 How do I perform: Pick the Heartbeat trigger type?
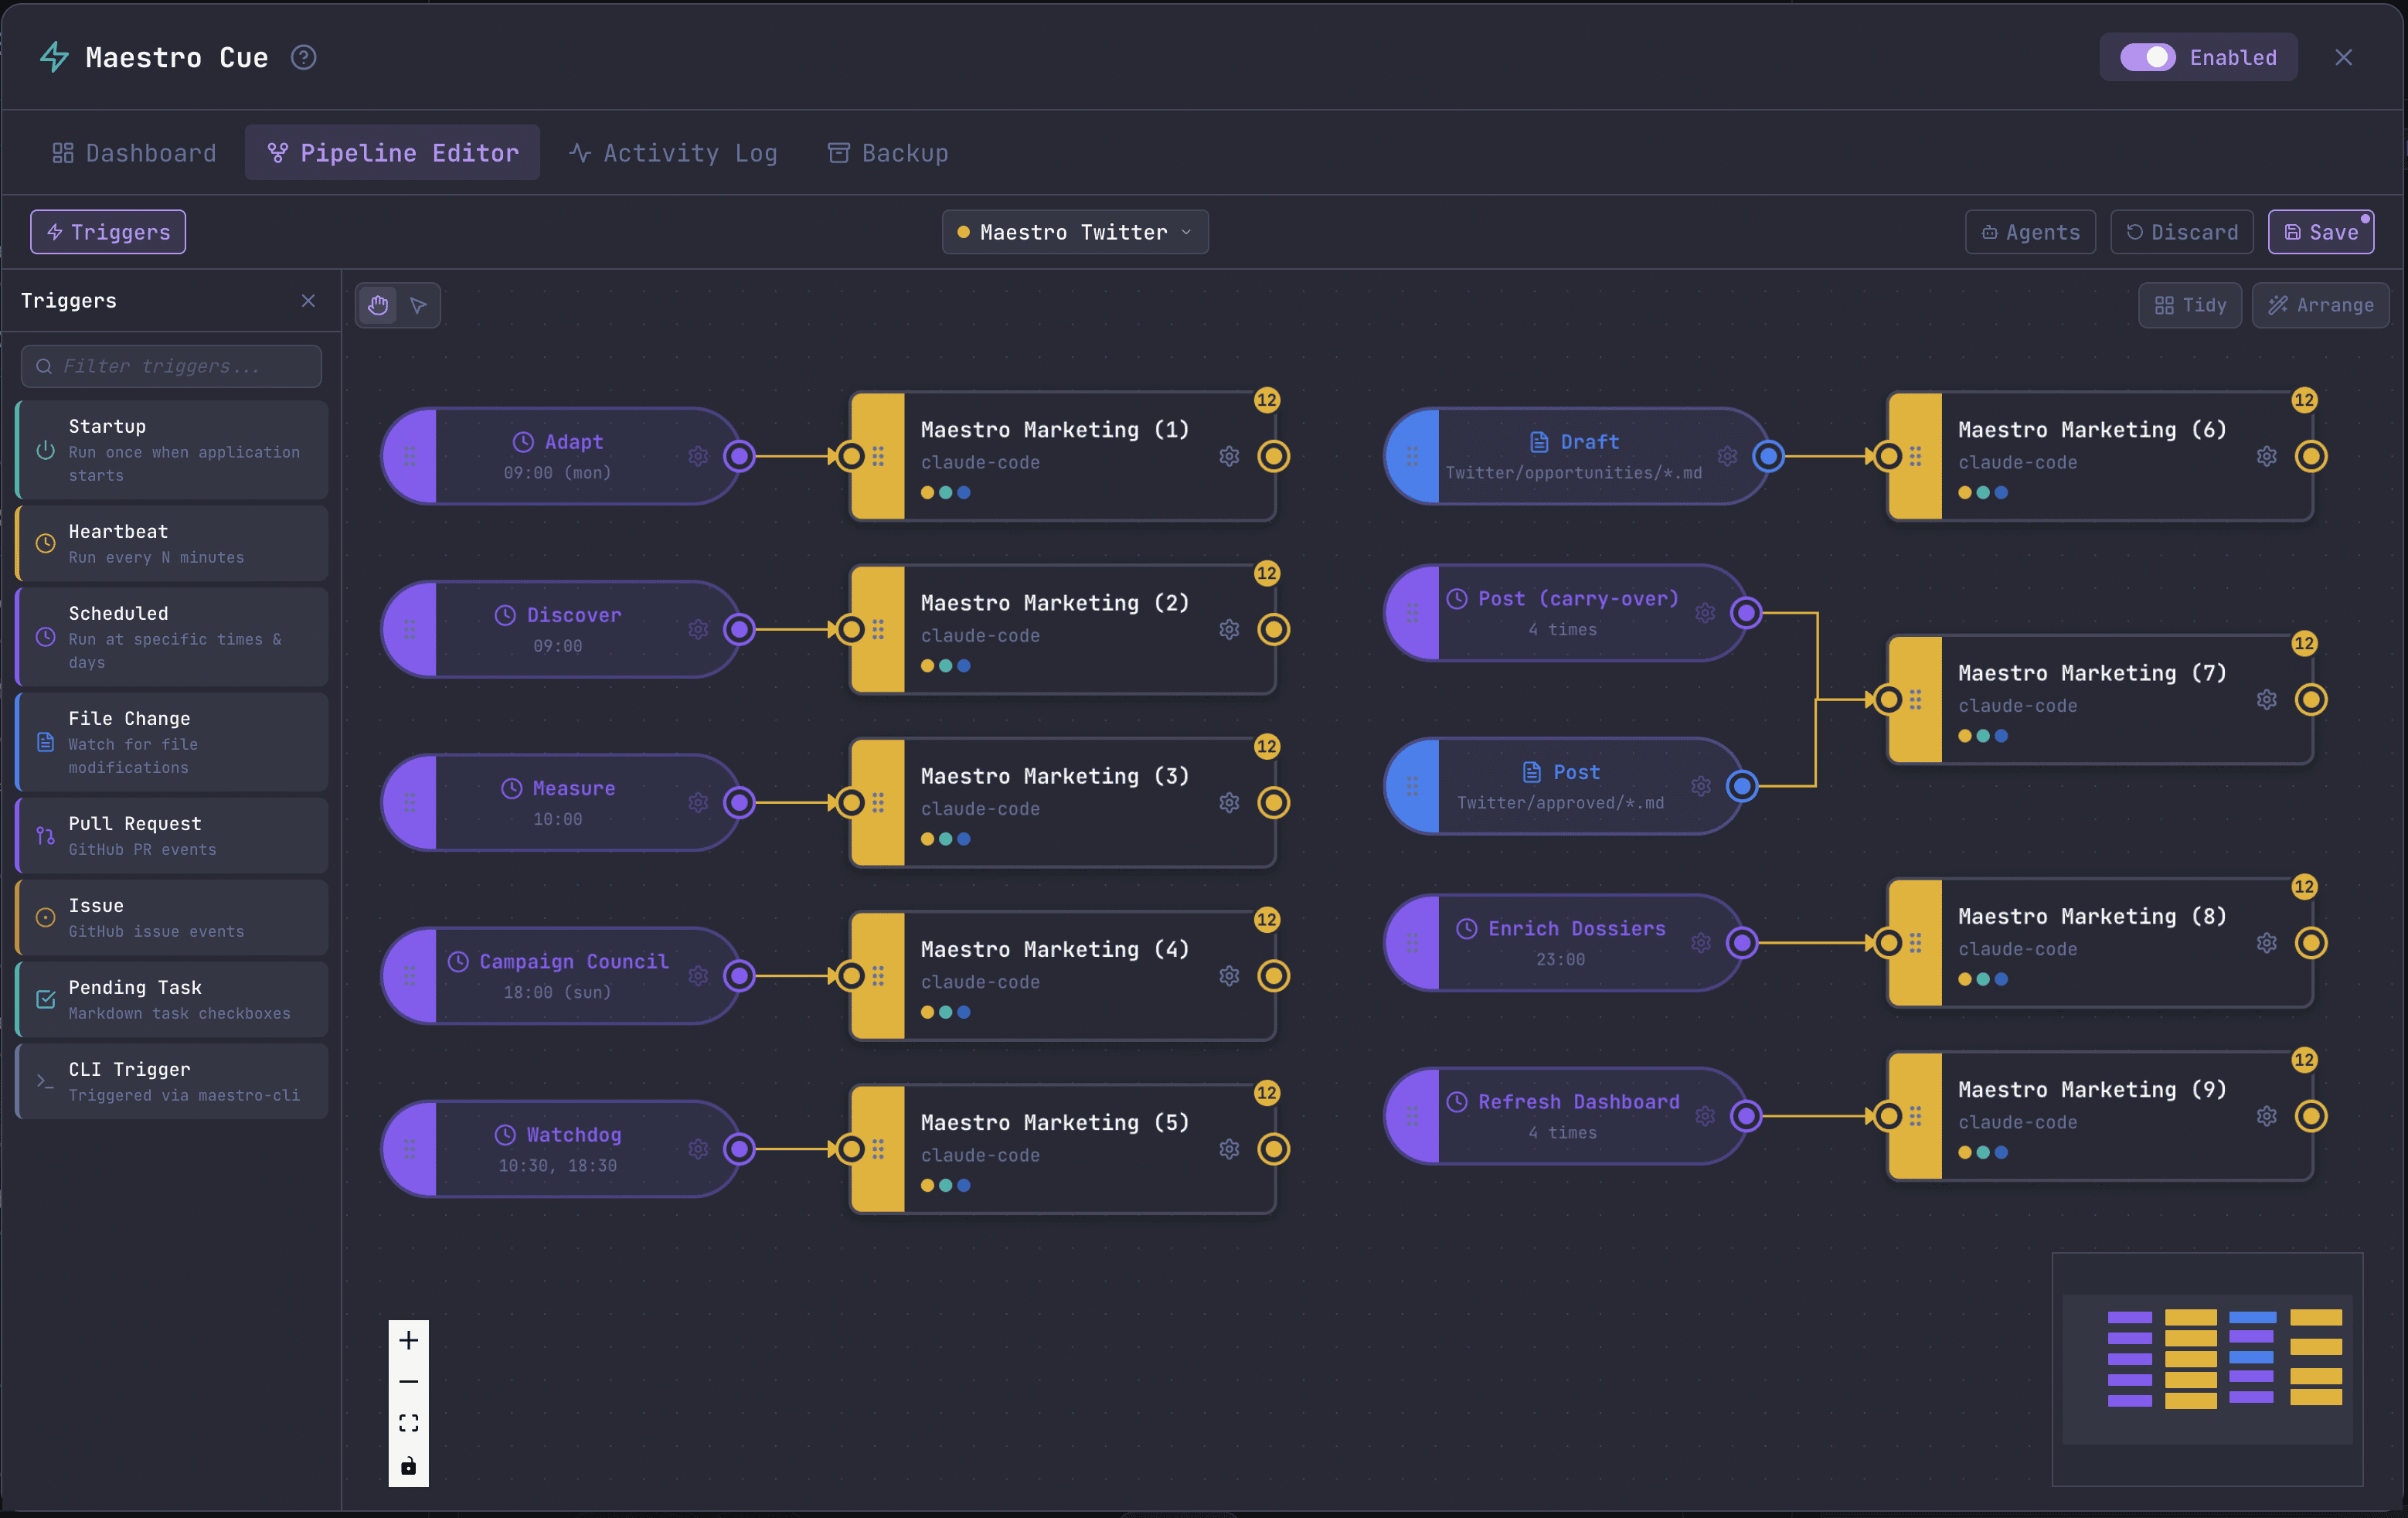pyautogui.click(x=171, y=543)
